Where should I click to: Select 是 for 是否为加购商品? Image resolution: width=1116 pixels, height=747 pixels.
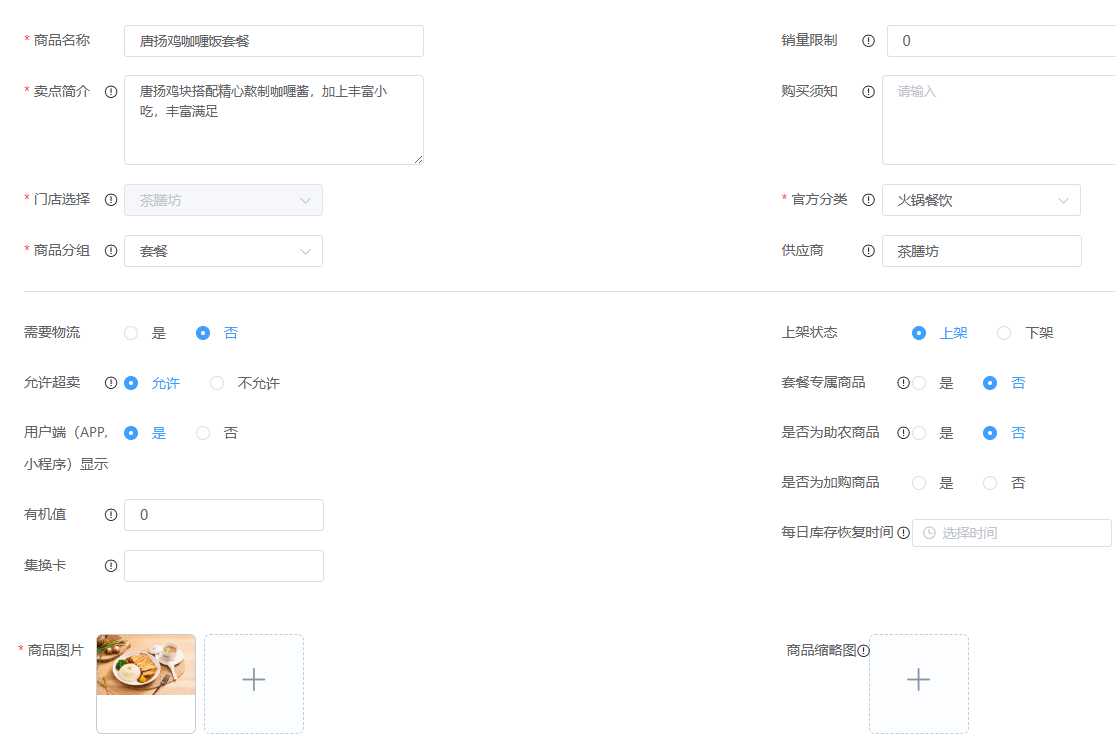pyautogui.click(x=919, y=483)
